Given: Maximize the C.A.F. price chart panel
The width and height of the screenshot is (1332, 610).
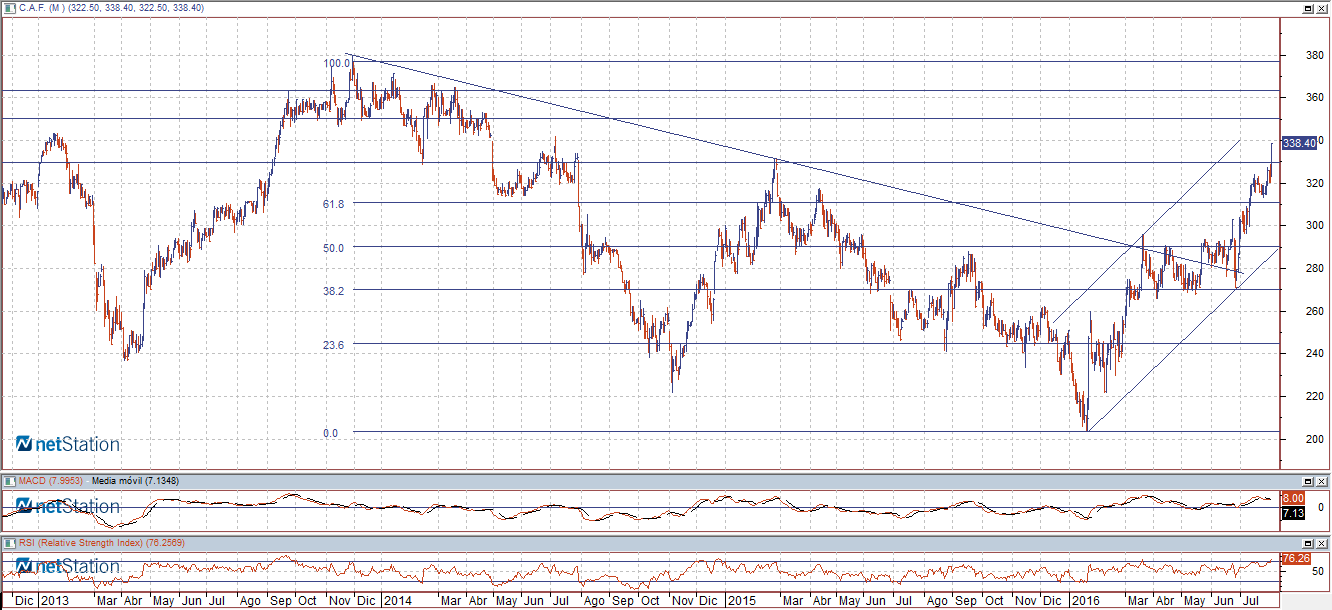Looking at the screenshot, I should (x=1308, y=7).
